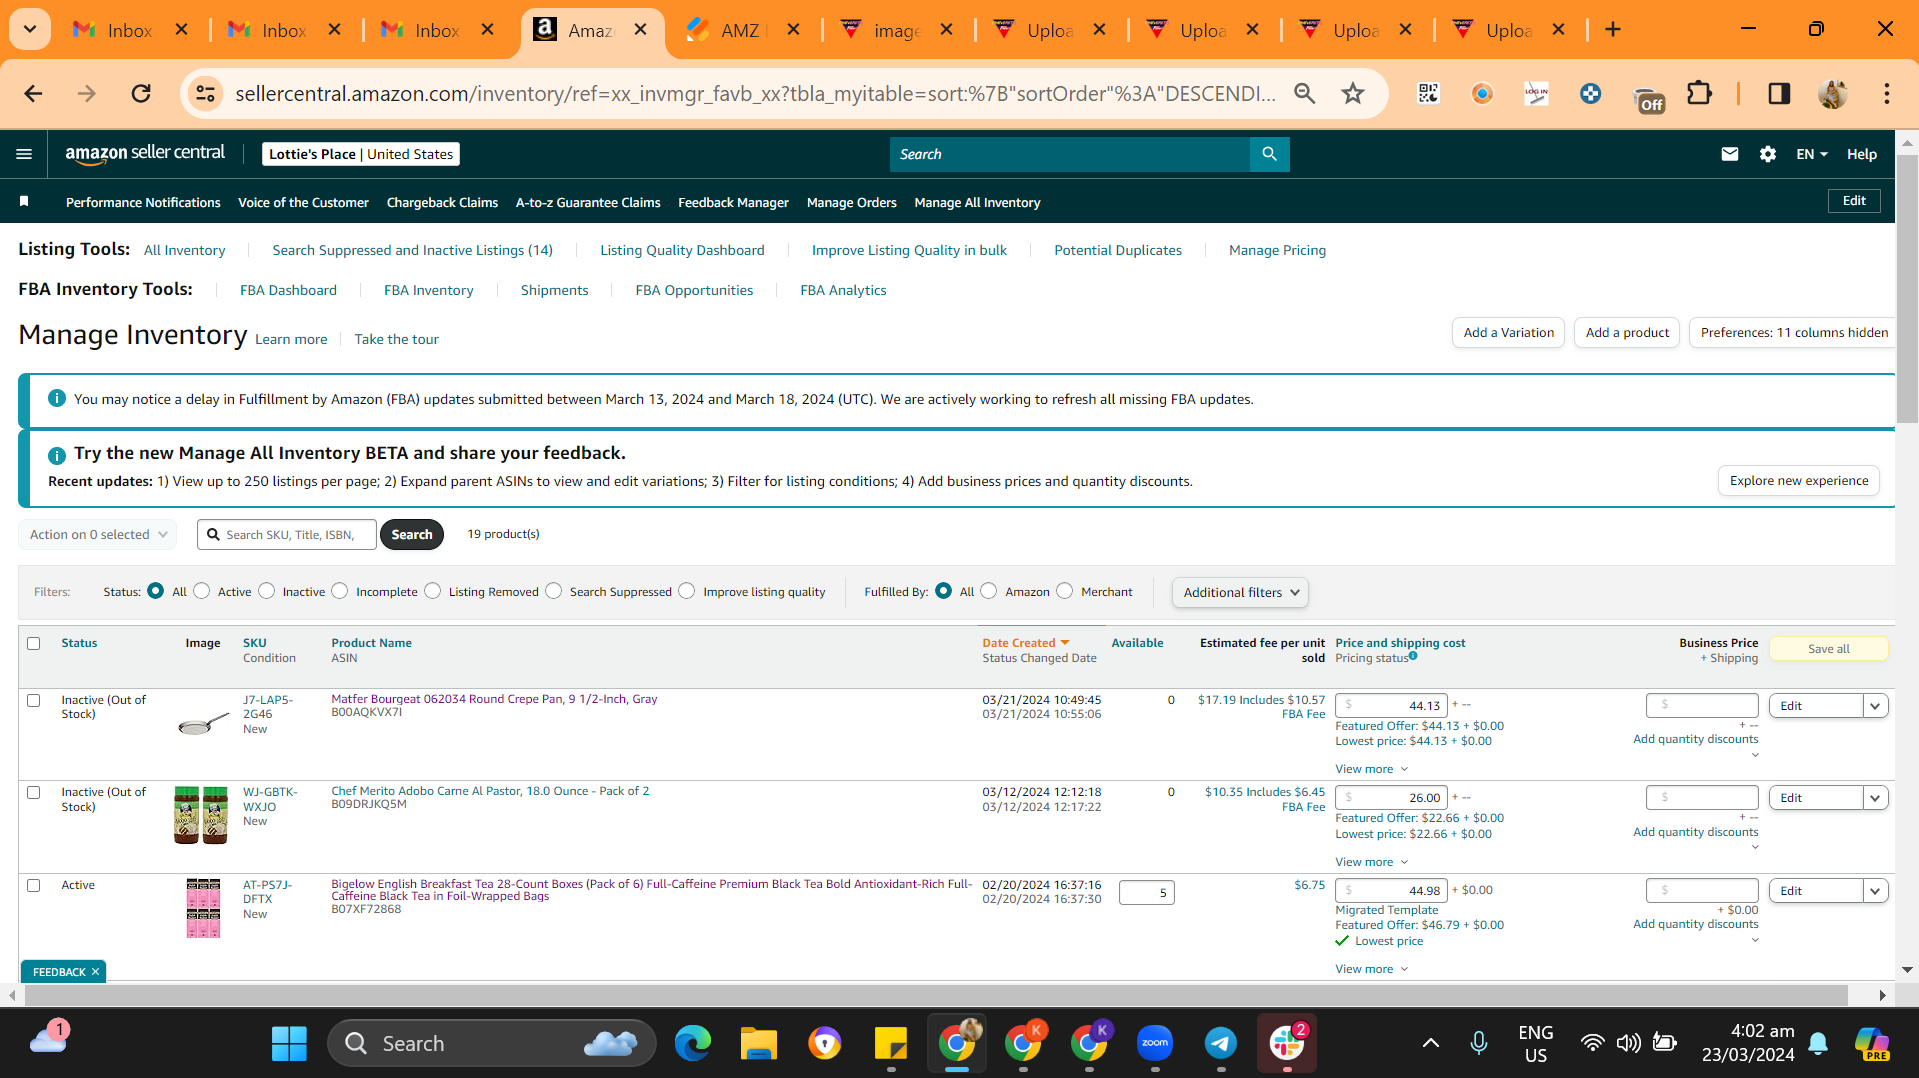Viewport: 1919px width, 1078px height.
Task: Open the messages envelope icon
Action: pos(1730,154)
